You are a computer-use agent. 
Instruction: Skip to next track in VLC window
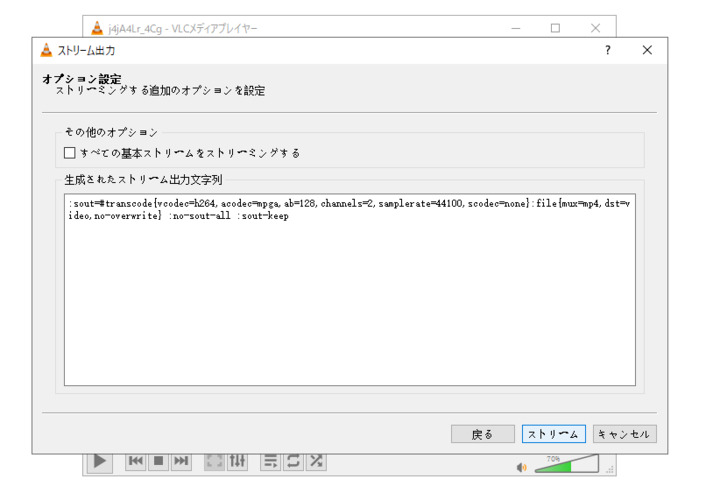(181, 461)
